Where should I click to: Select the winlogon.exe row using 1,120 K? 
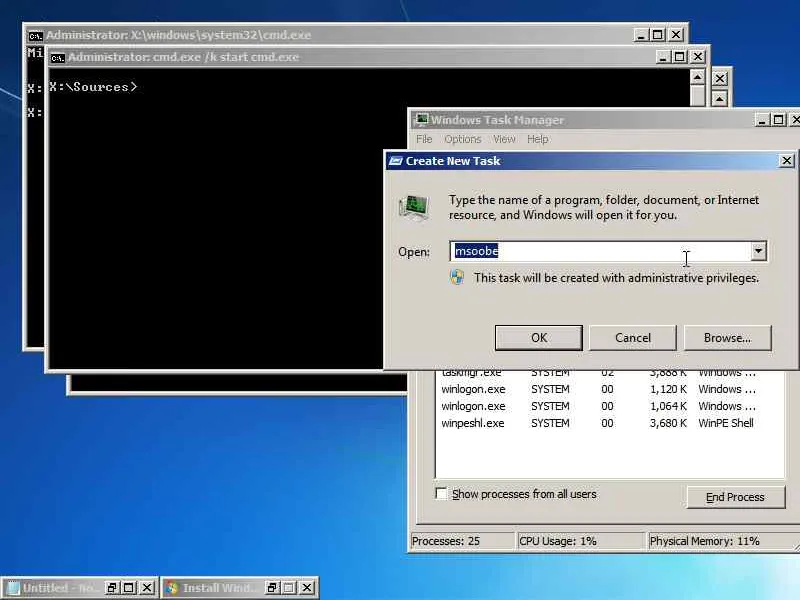(x=610, y=389)
